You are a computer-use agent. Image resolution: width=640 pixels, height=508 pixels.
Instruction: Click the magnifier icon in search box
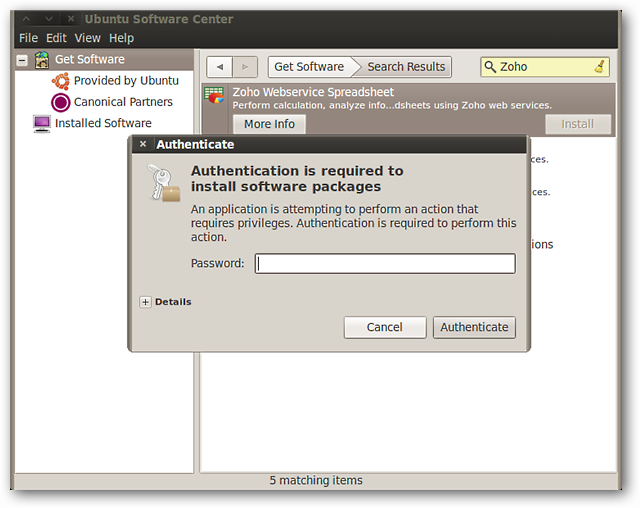(x=490, y=67)
